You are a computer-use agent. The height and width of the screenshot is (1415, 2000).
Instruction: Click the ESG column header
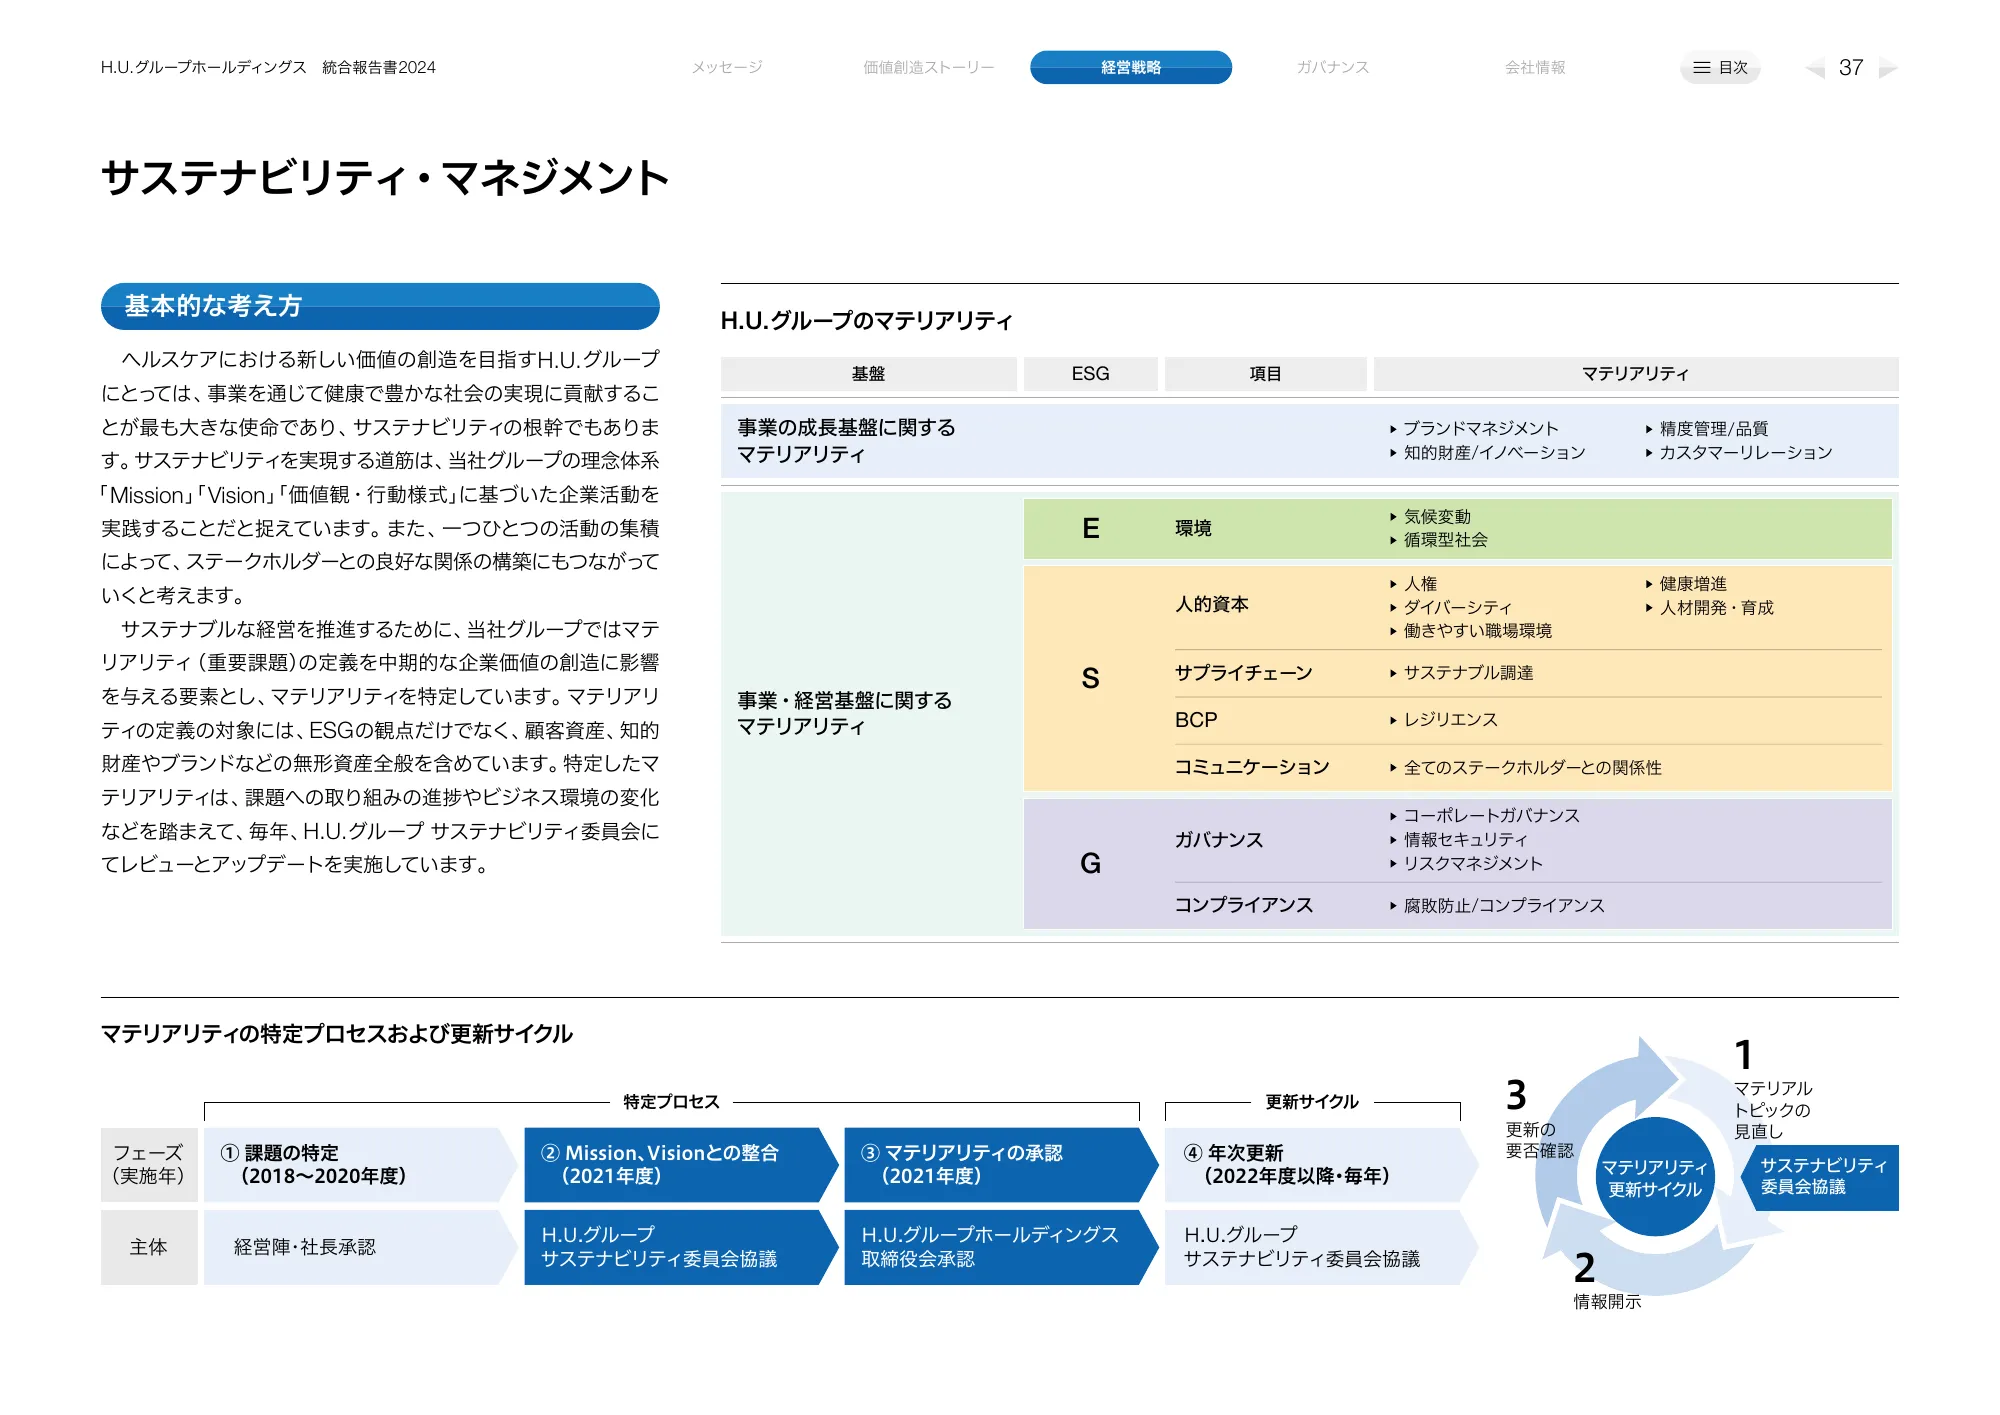pos(1090,373)
